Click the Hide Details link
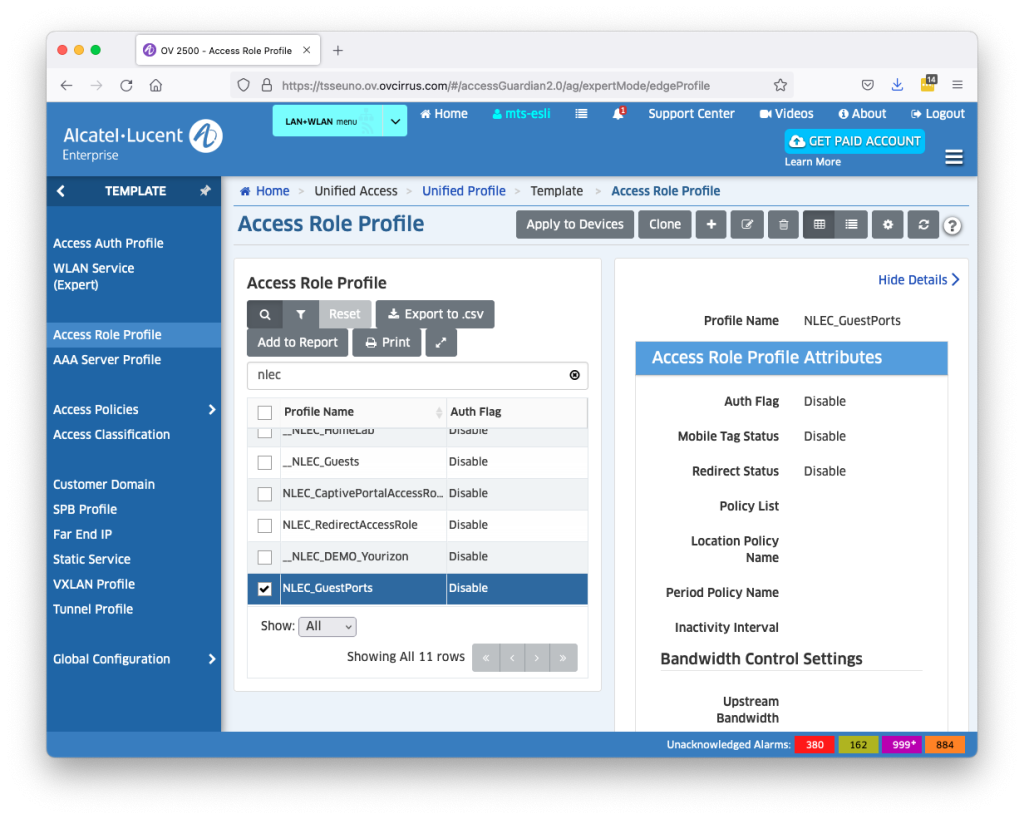1024x819 pixels. coord(918,280)
